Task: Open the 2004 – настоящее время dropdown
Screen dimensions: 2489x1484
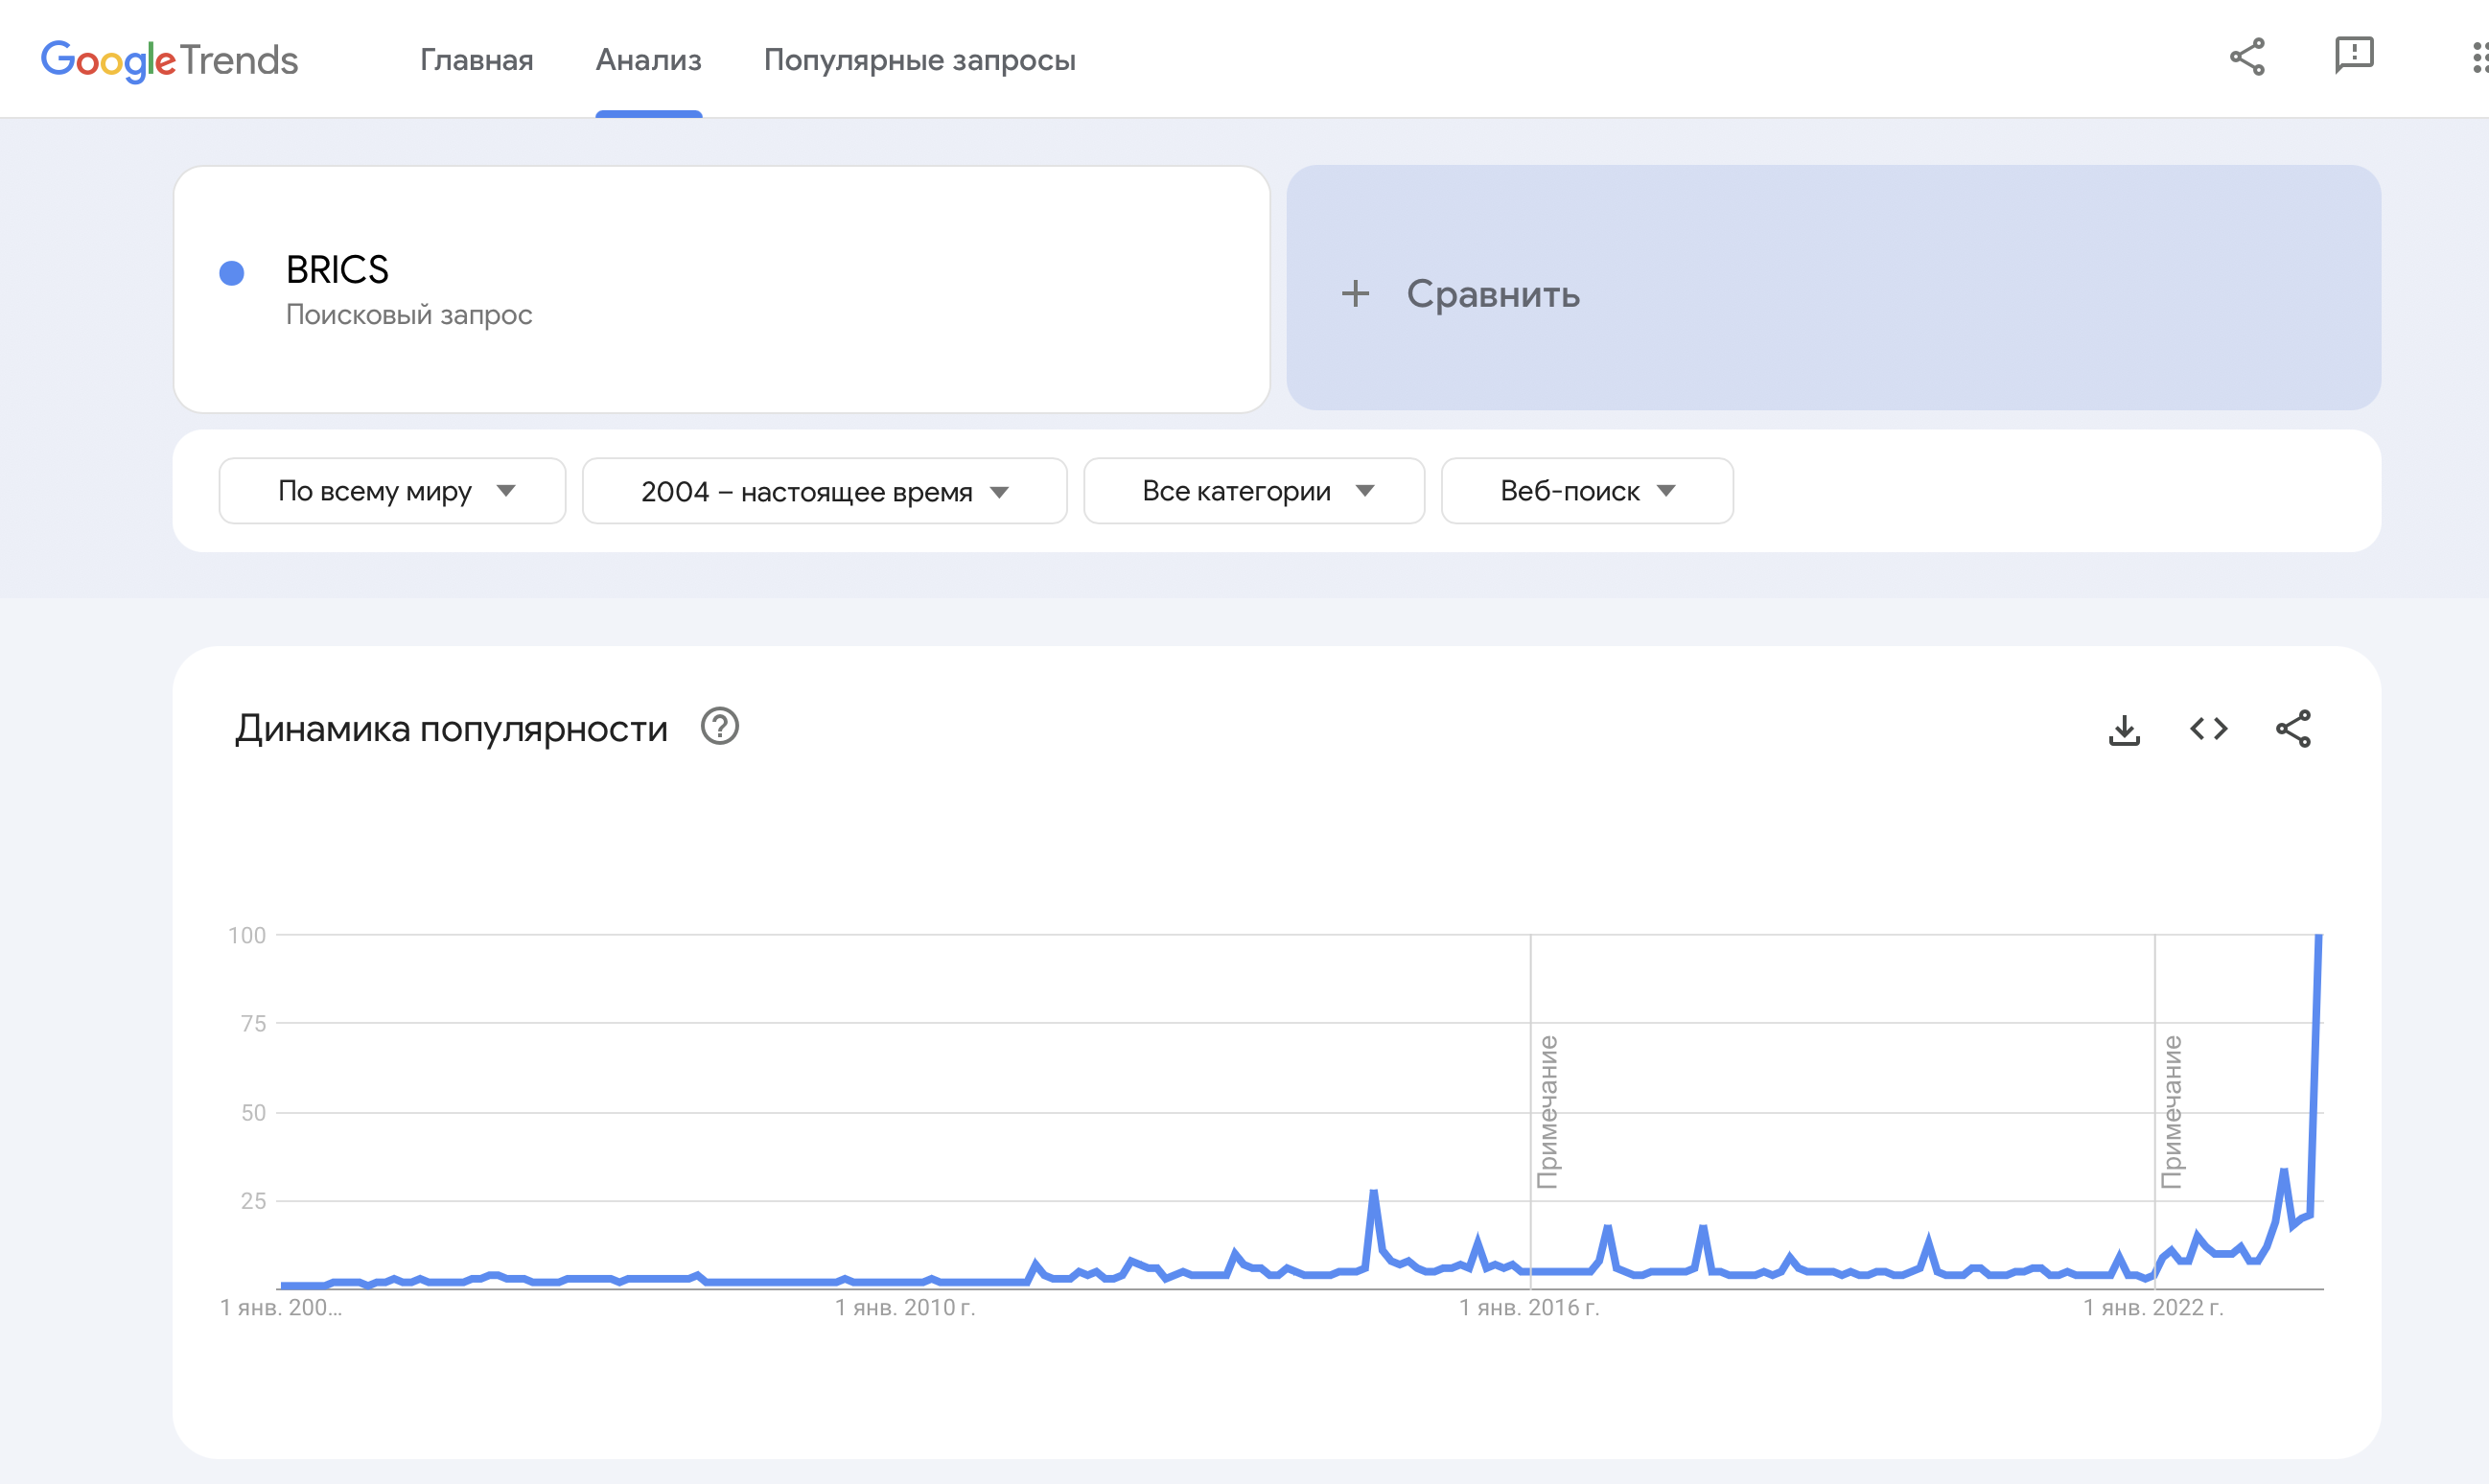Action: point(824,491)
